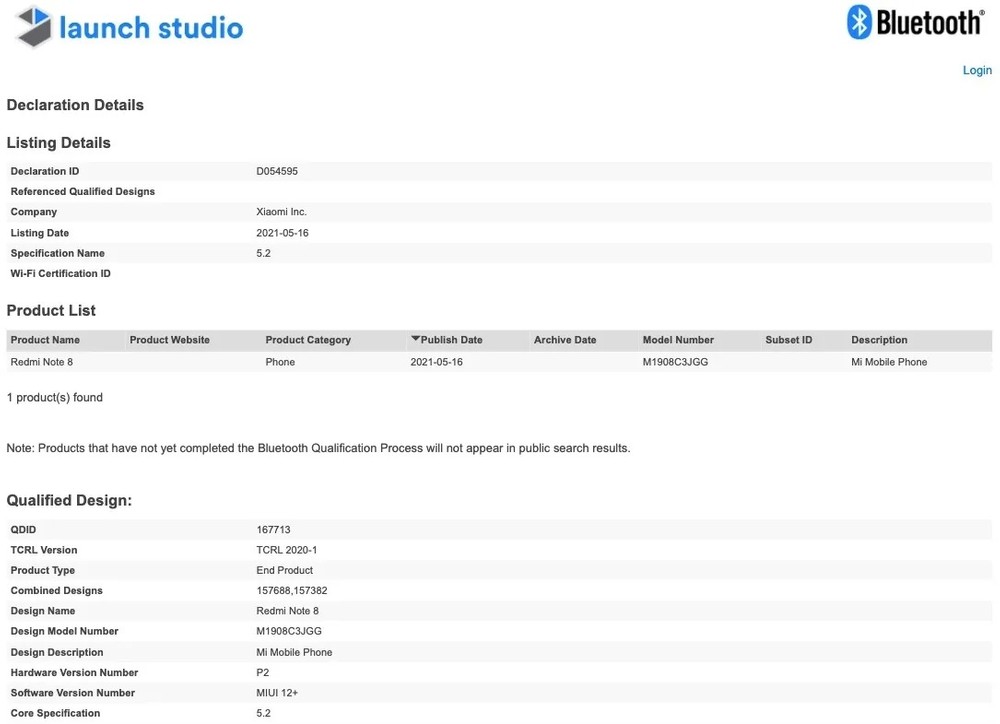Sort table by Product Category column header

(308, 340)
